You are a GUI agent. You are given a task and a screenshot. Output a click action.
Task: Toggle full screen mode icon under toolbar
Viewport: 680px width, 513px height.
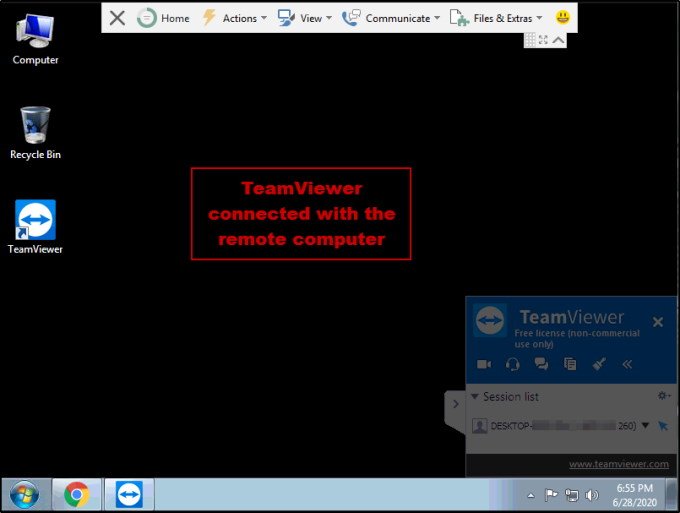coord(543,40)
